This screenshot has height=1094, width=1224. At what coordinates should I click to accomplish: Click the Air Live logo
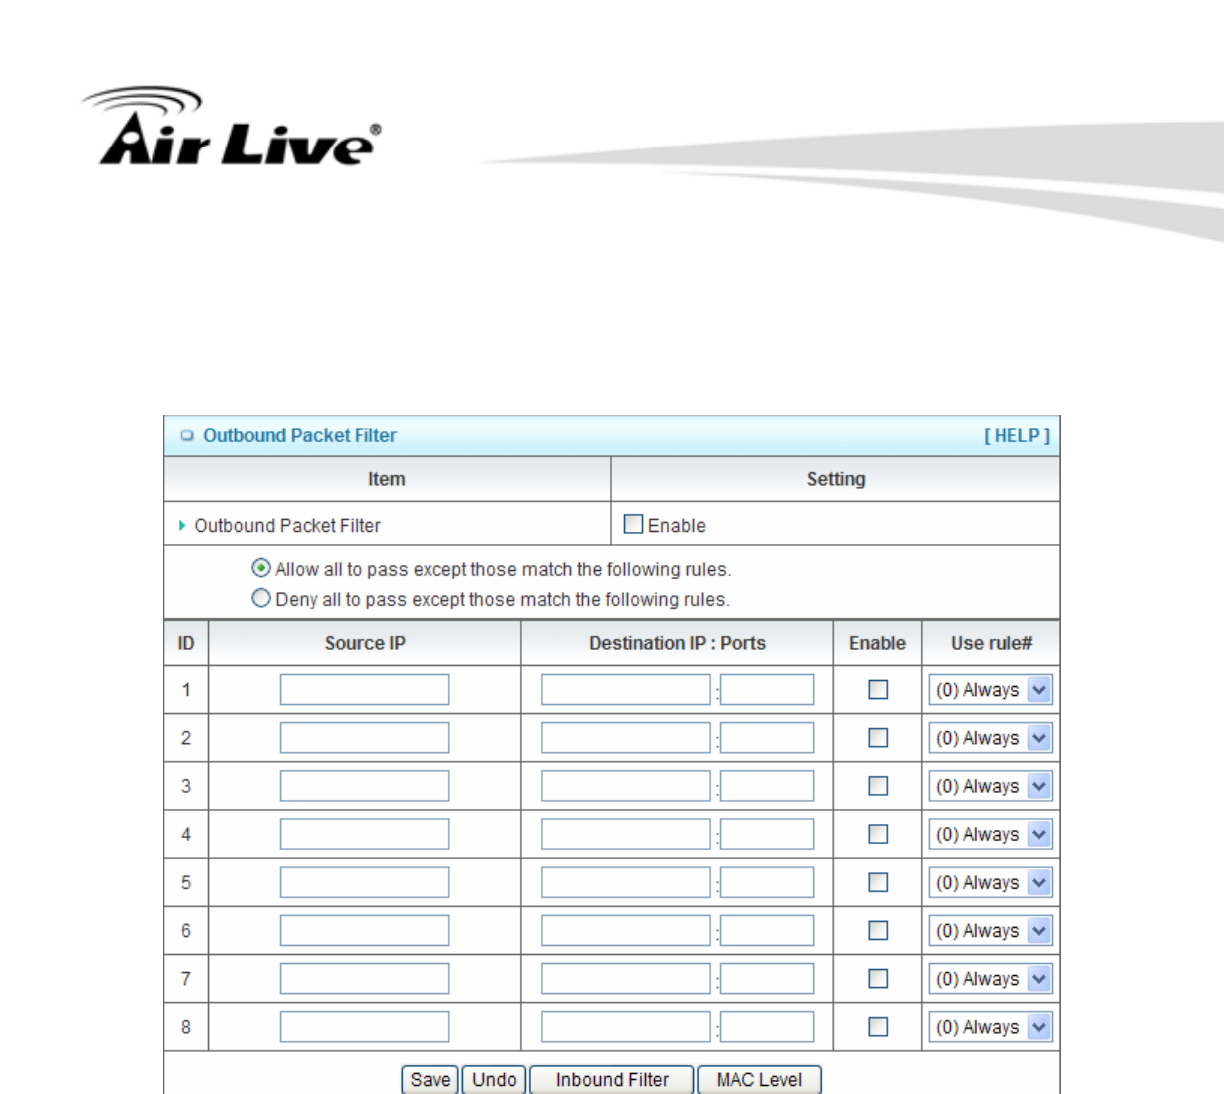(x=232, y=127)
